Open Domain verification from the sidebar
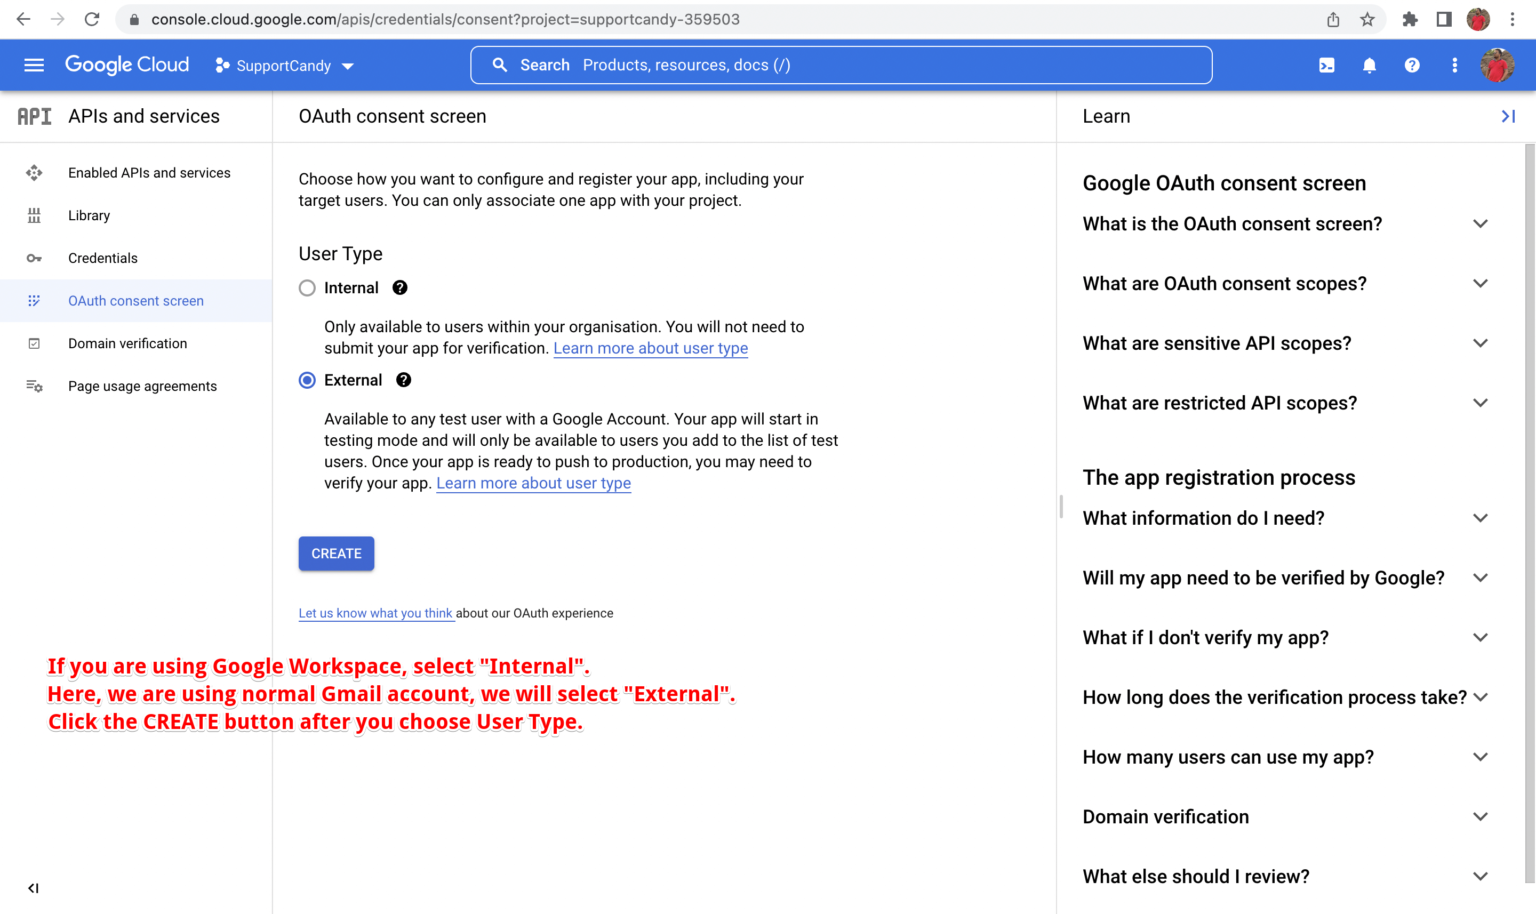The height and width of the screenshot is (914, 1536). tap(127, 343)
